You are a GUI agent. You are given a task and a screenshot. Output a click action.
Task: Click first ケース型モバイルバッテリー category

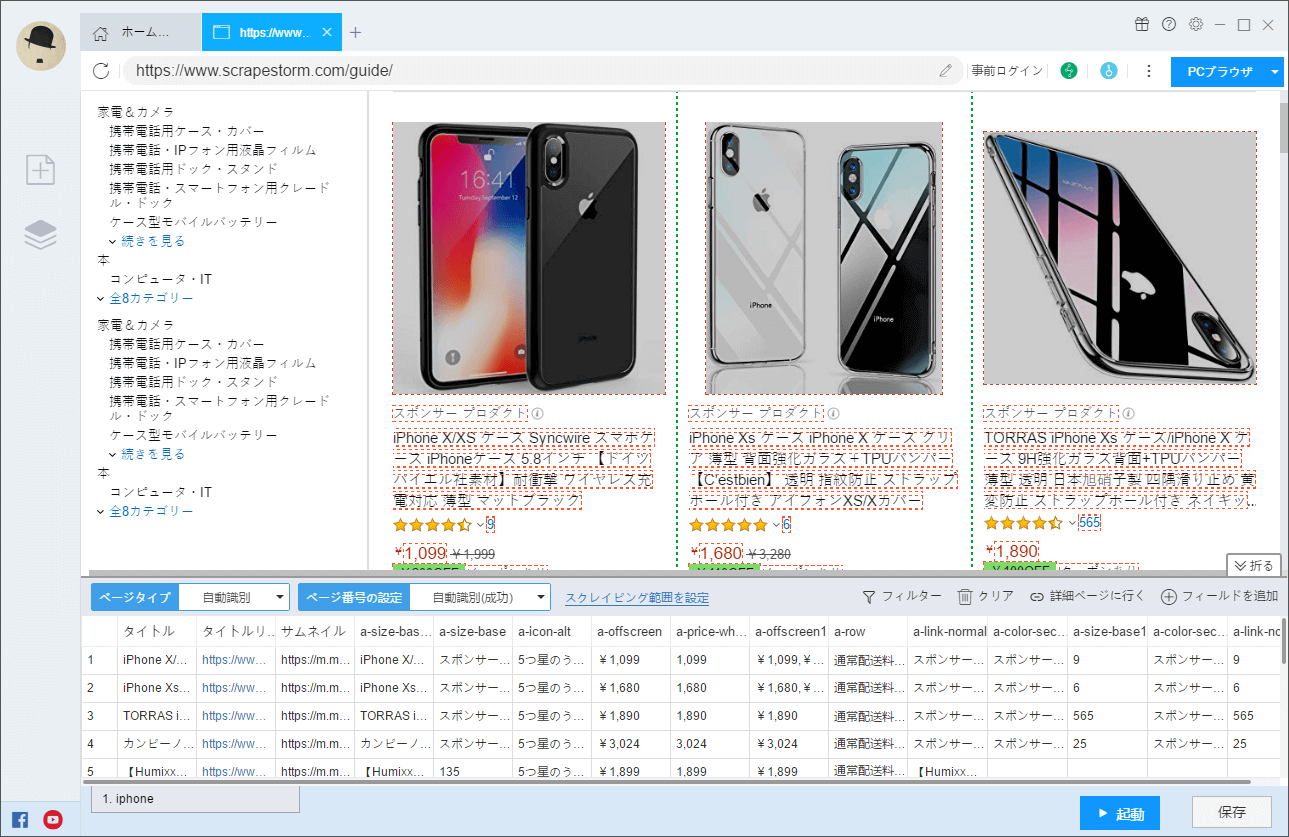pos(194,222)
